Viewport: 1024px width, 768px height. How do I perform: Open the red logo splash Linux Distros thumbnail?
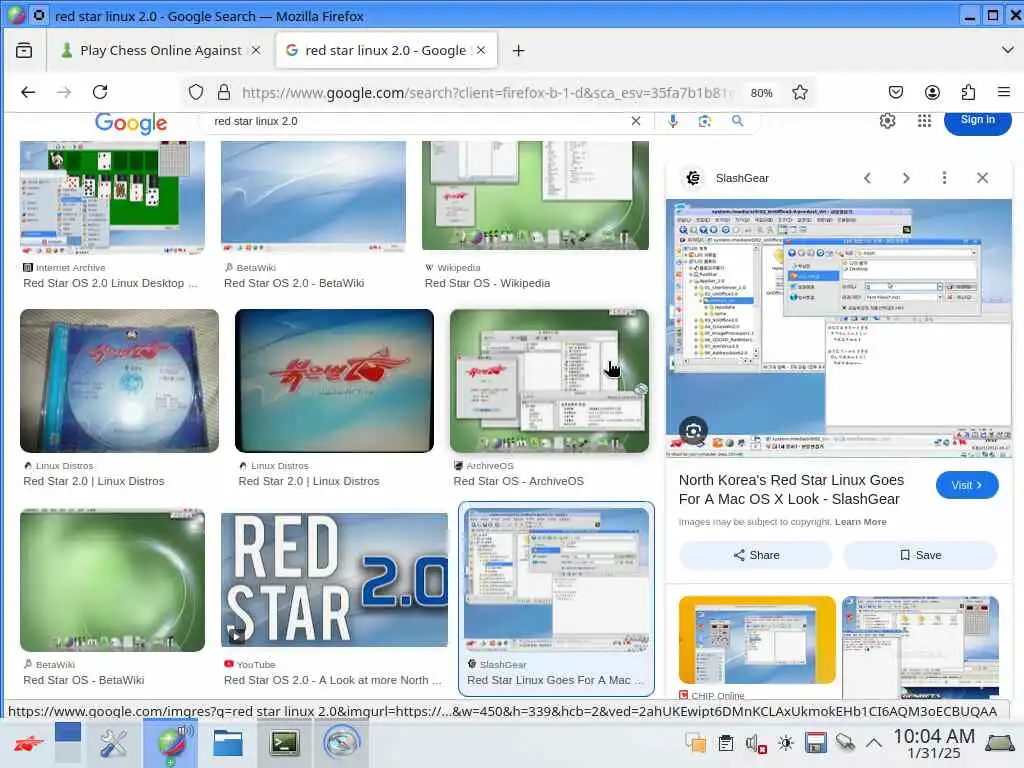tap(334, 381)
